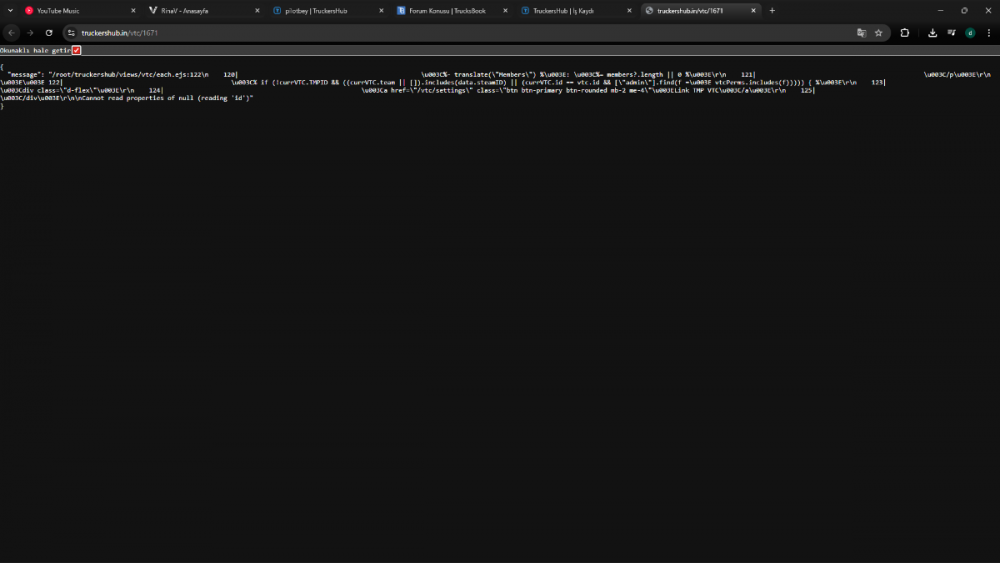Open the translate page icon
The height and width of the screenshot is (563, 1000).
(861, 33)
